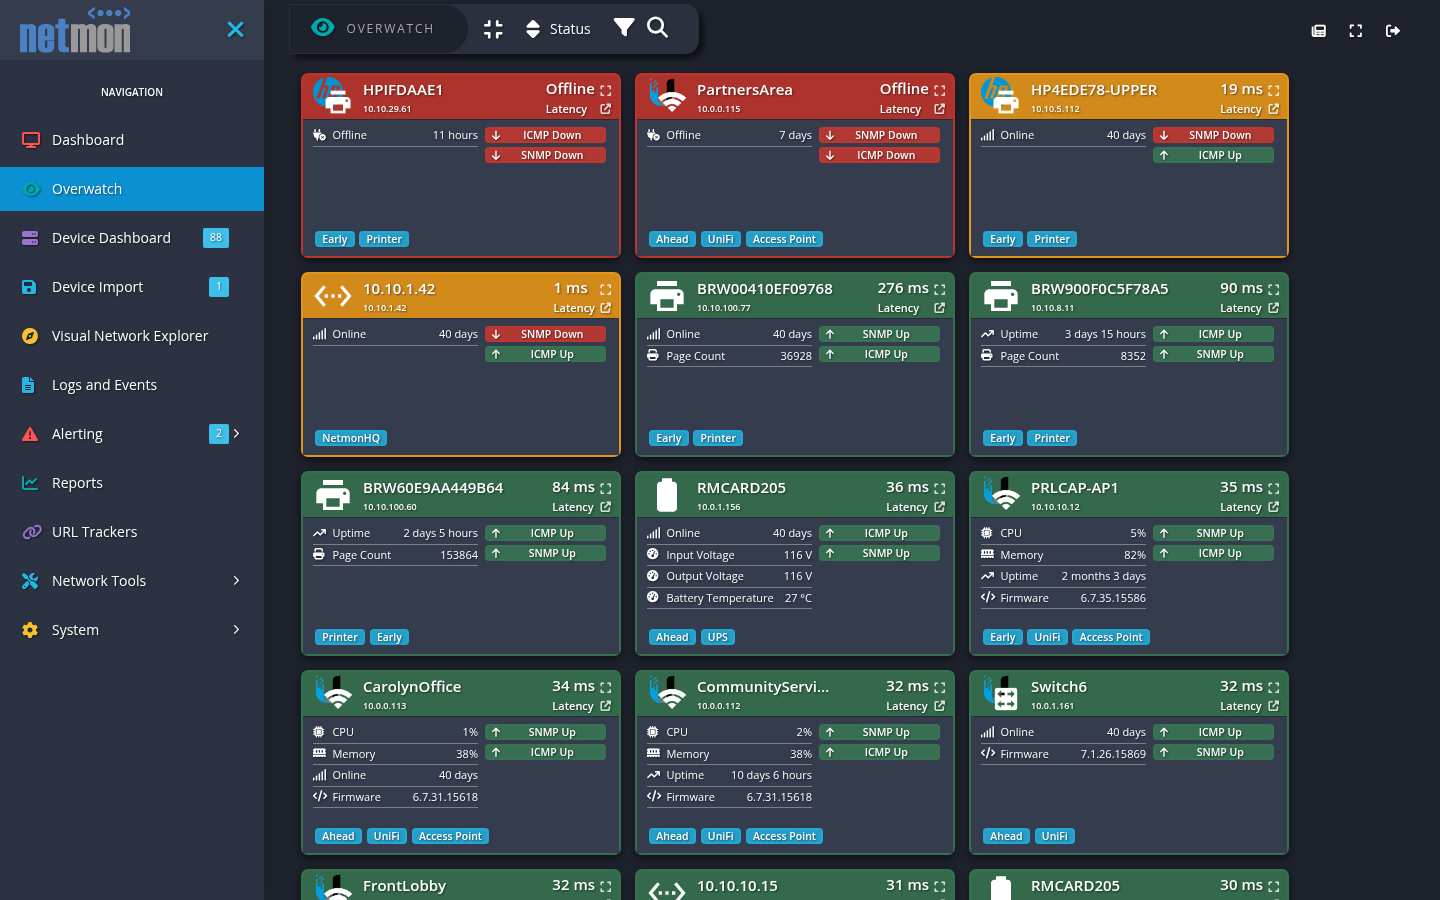Click Ahead tag on CarolynOffice card
The width and height of the screenshot is (1440, 900).
[338, 836]
